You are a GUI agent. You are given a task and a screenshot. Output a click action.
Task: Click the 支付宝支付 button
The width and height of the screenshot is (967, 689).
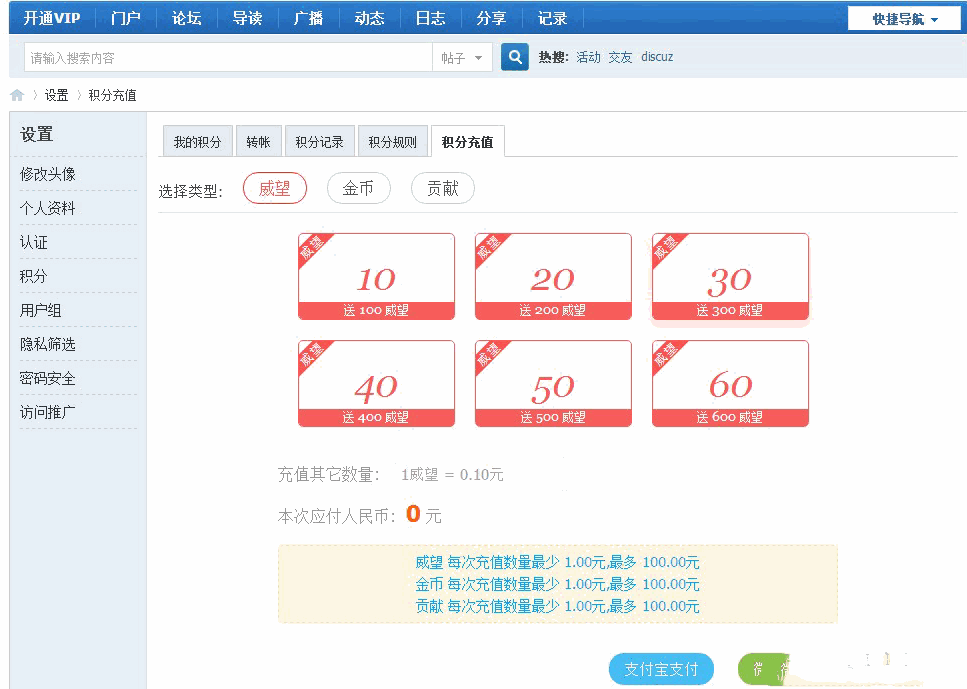coord(661,669)
